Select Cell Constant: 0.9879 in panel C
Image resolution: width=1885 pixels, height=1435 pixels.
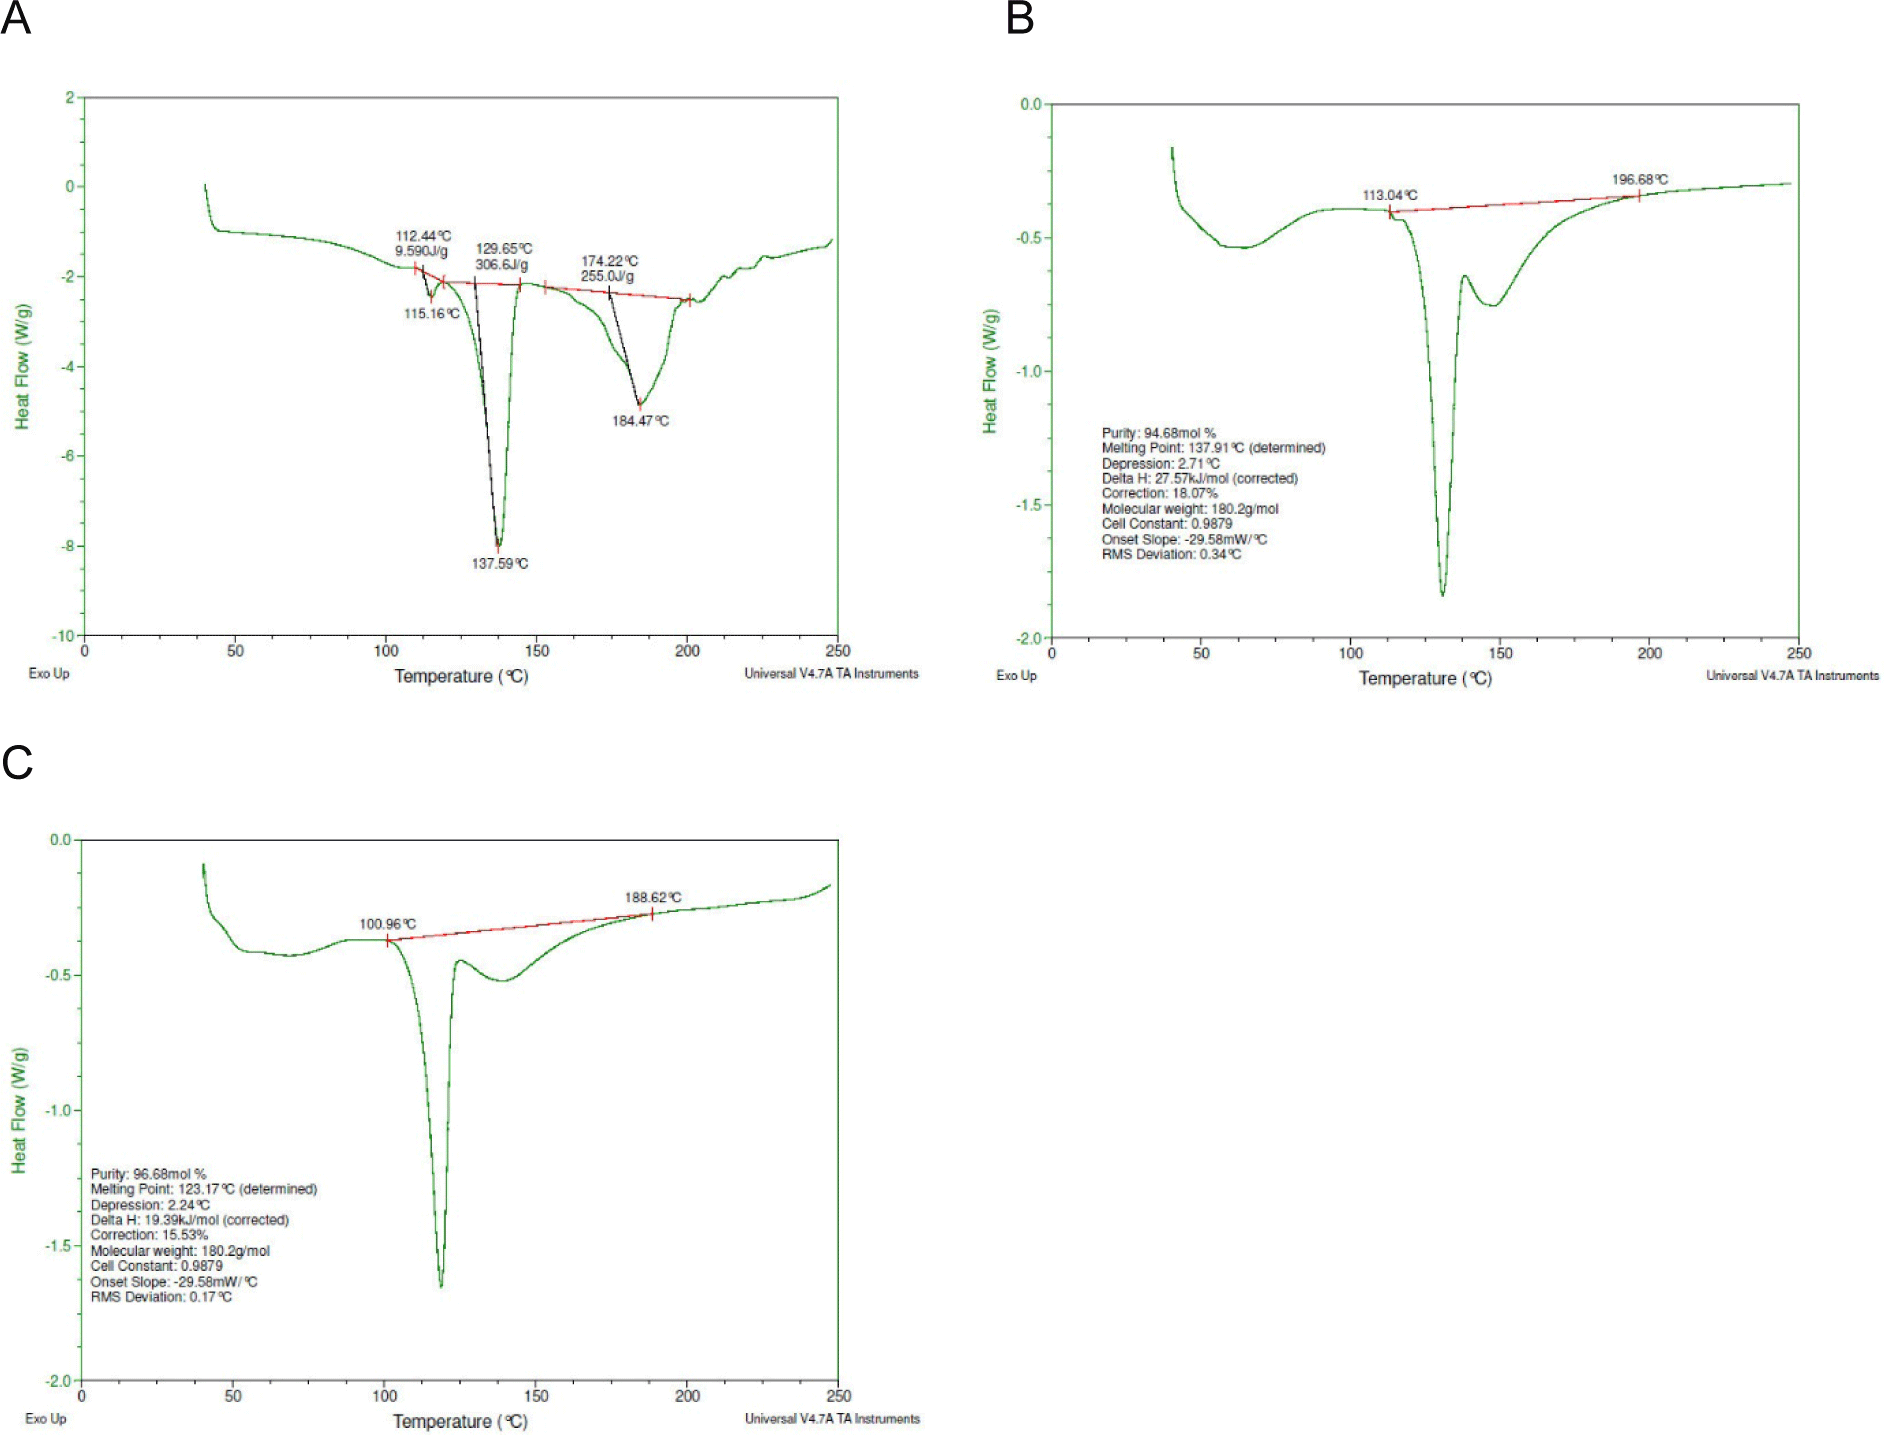coord(157,1266)
